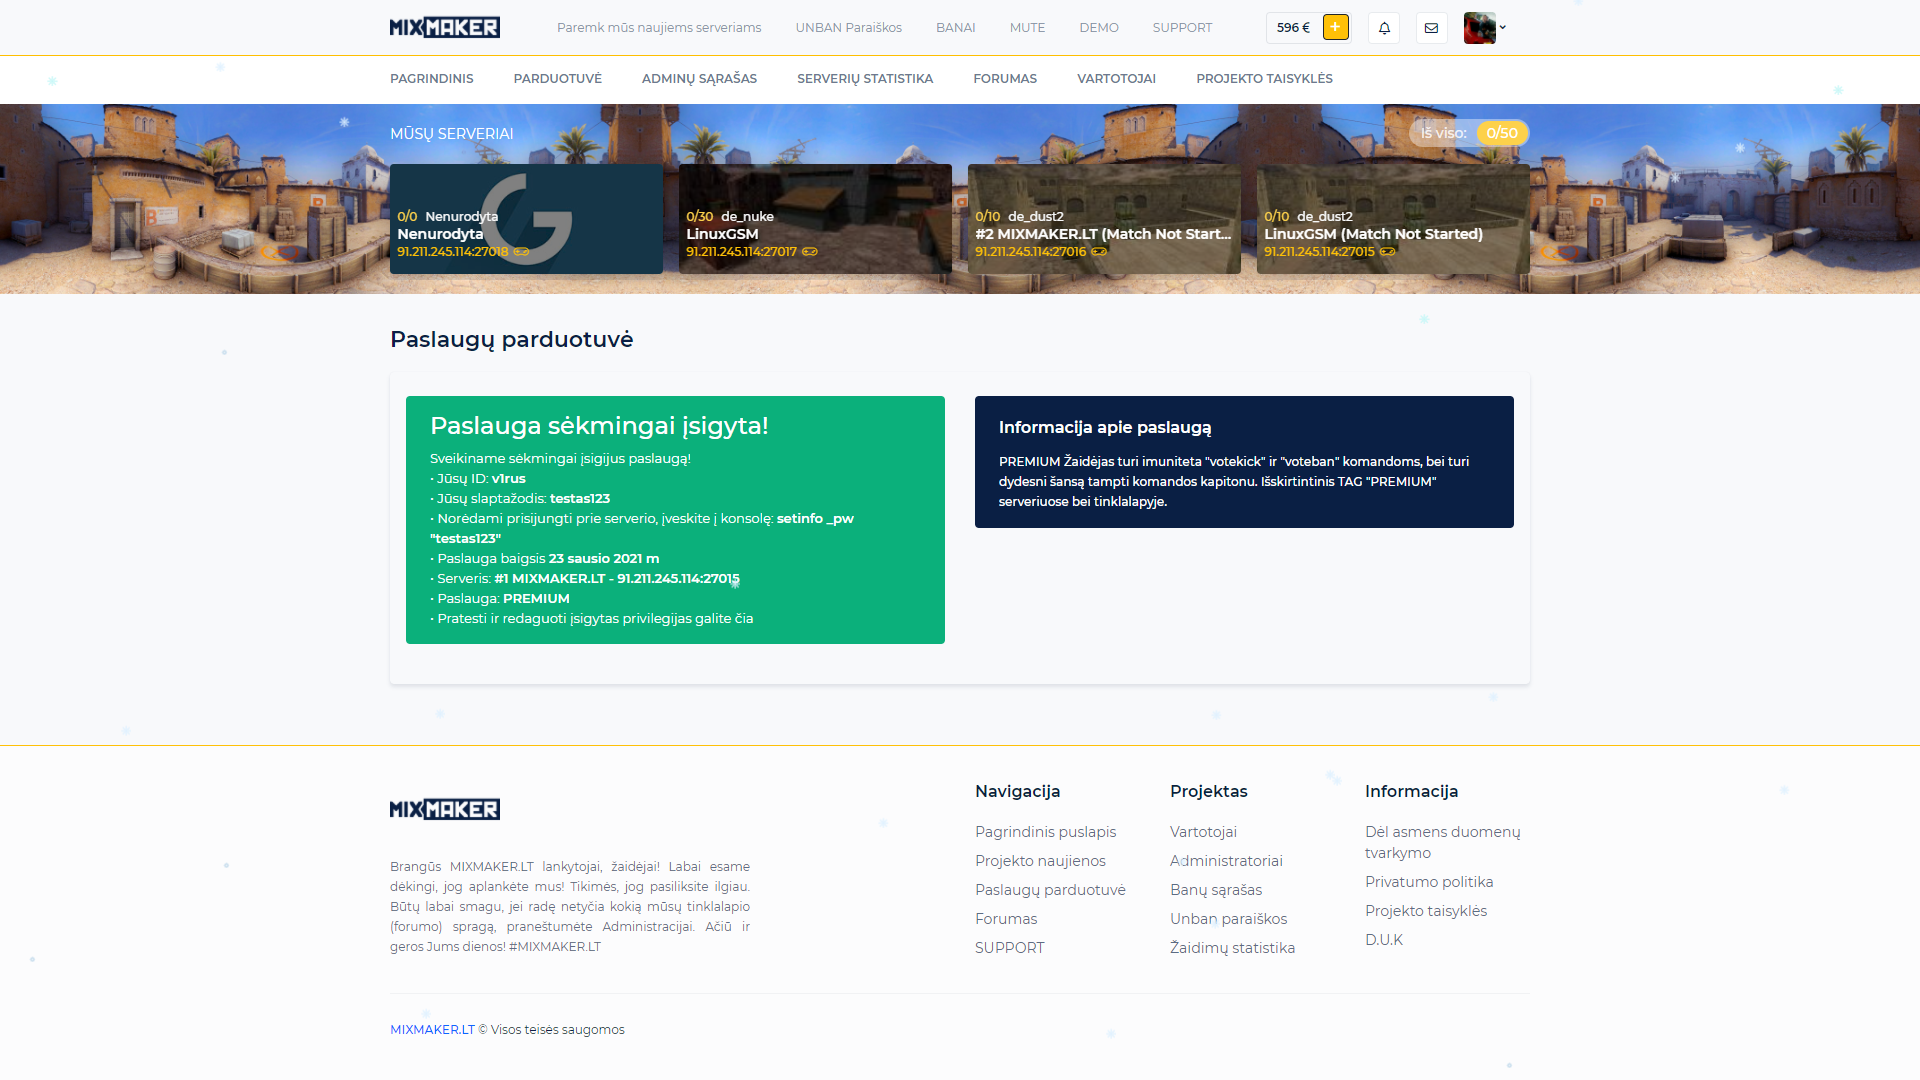Click server address 91.211.245.114:27017
Image resolution: width=1920 pixels, height=1080 pixels.
741,252
